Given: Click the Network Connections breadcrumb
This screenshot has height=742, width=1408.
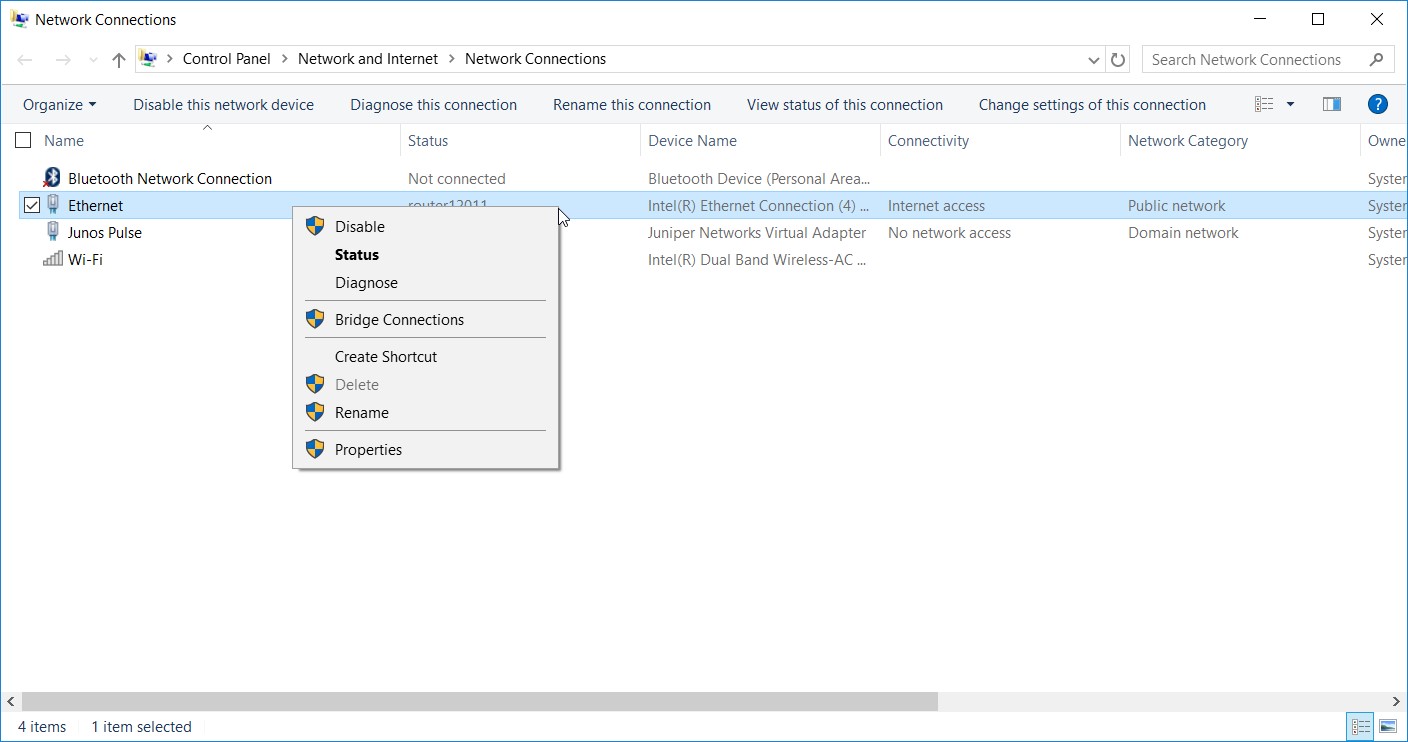Looking at the screenshot, I should click(x=535, y=59).
